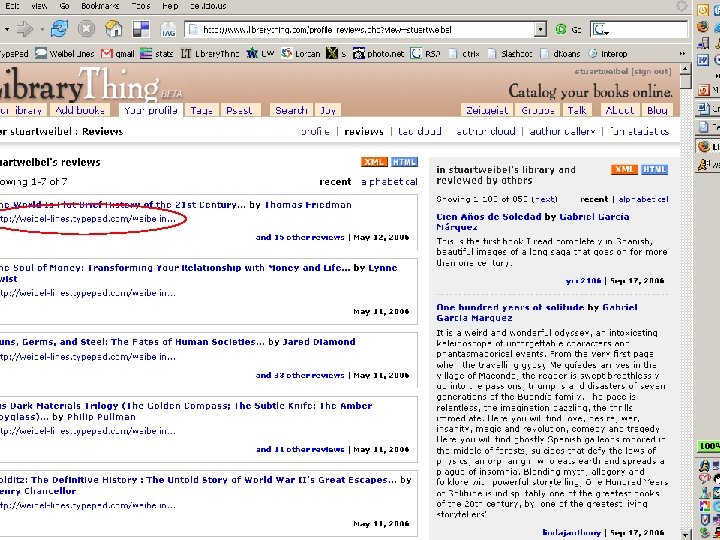The height and width of the screenshot is (540, 720).
Task: Click the HTML button in reviewed by others panel
Action: (654, 169)
